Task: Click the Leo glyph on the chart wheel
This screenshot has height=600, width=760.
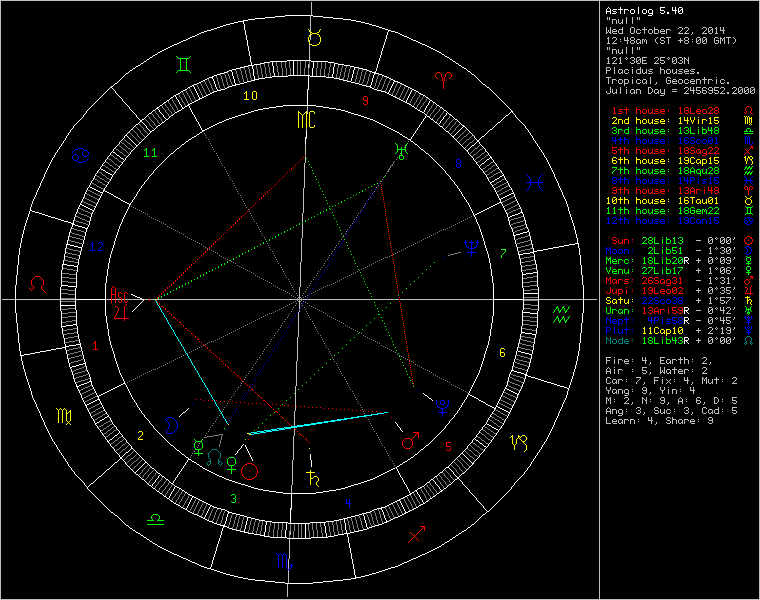Action: (x=37, y=284)
